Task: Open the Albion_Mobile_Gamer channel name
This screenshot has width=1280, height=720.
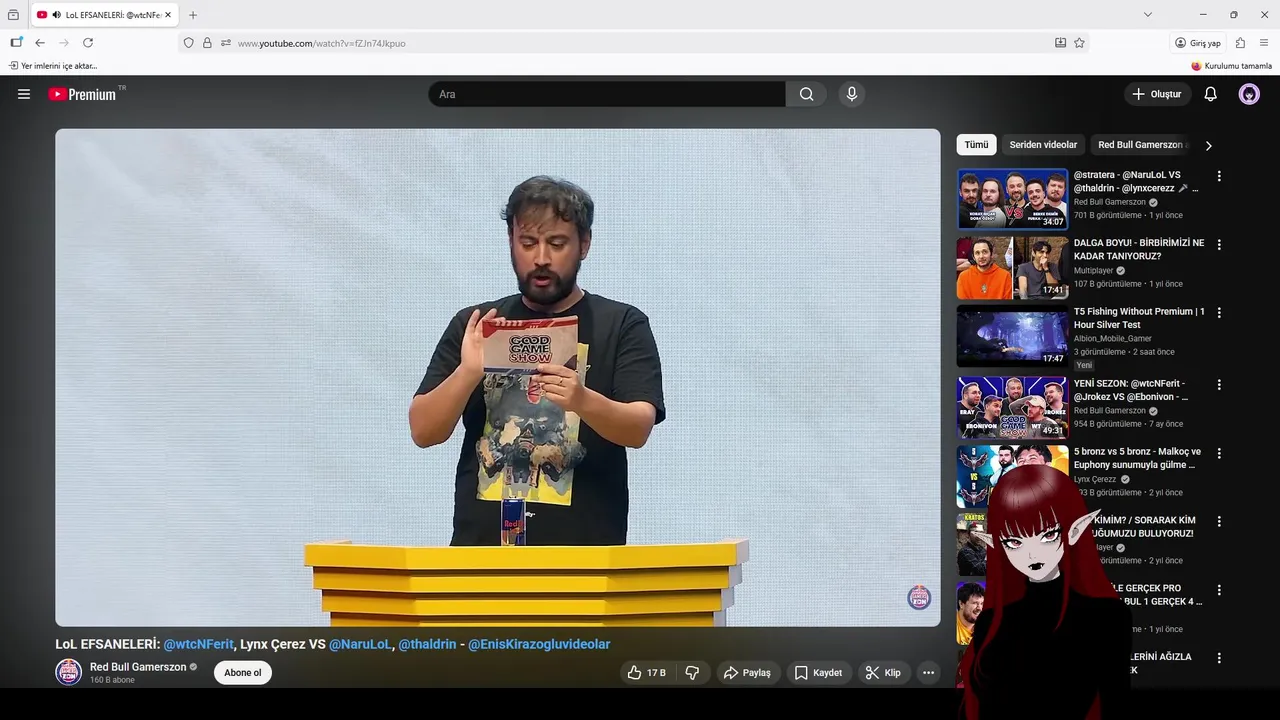Action: pos(1113,339)
